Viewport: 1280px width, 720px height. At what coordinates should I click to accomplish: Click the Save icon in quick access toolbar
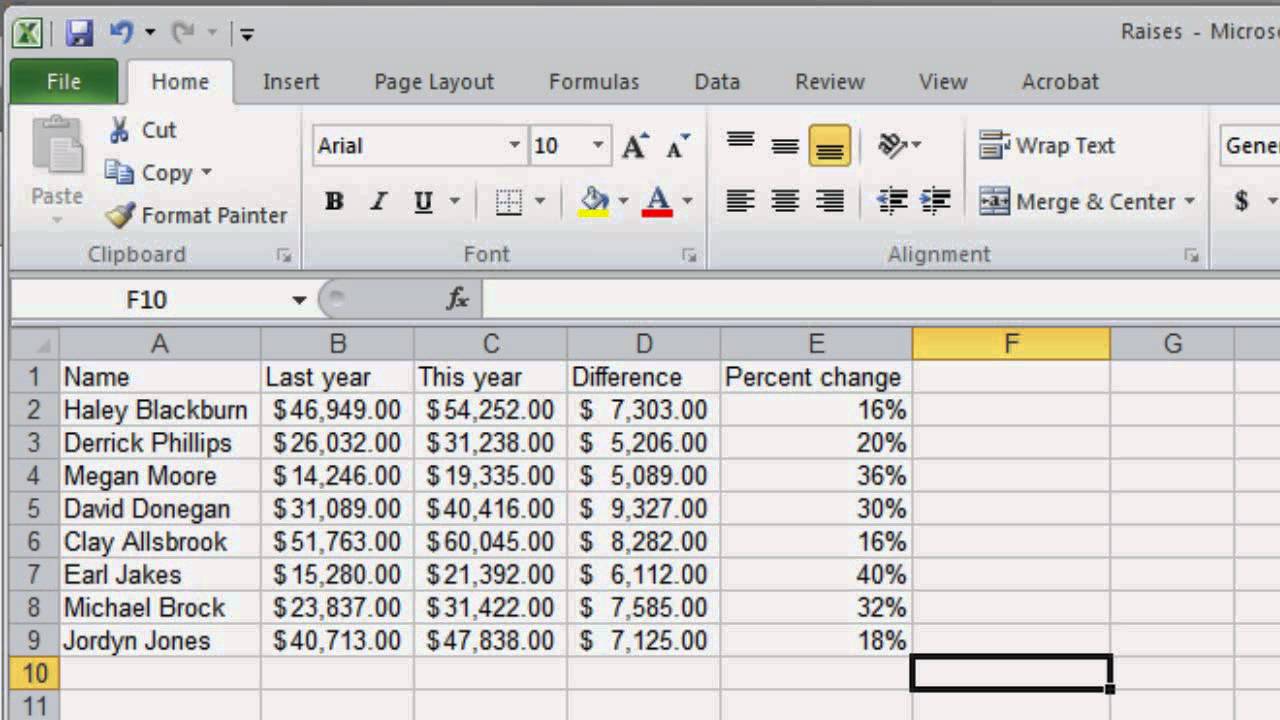click(79, 33)
